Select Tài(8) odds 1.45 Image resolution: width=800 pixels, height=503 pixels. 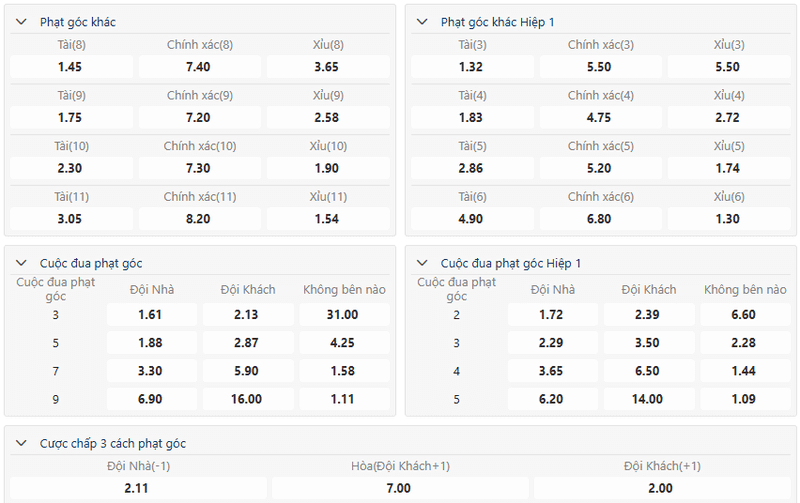point(71,67)
